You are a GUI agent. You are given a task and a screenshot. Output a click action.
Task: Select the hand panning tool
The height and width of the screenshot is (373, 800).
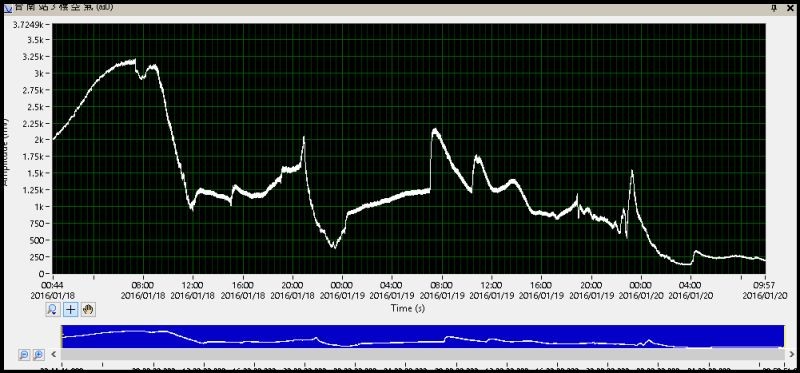pos(88,309)
